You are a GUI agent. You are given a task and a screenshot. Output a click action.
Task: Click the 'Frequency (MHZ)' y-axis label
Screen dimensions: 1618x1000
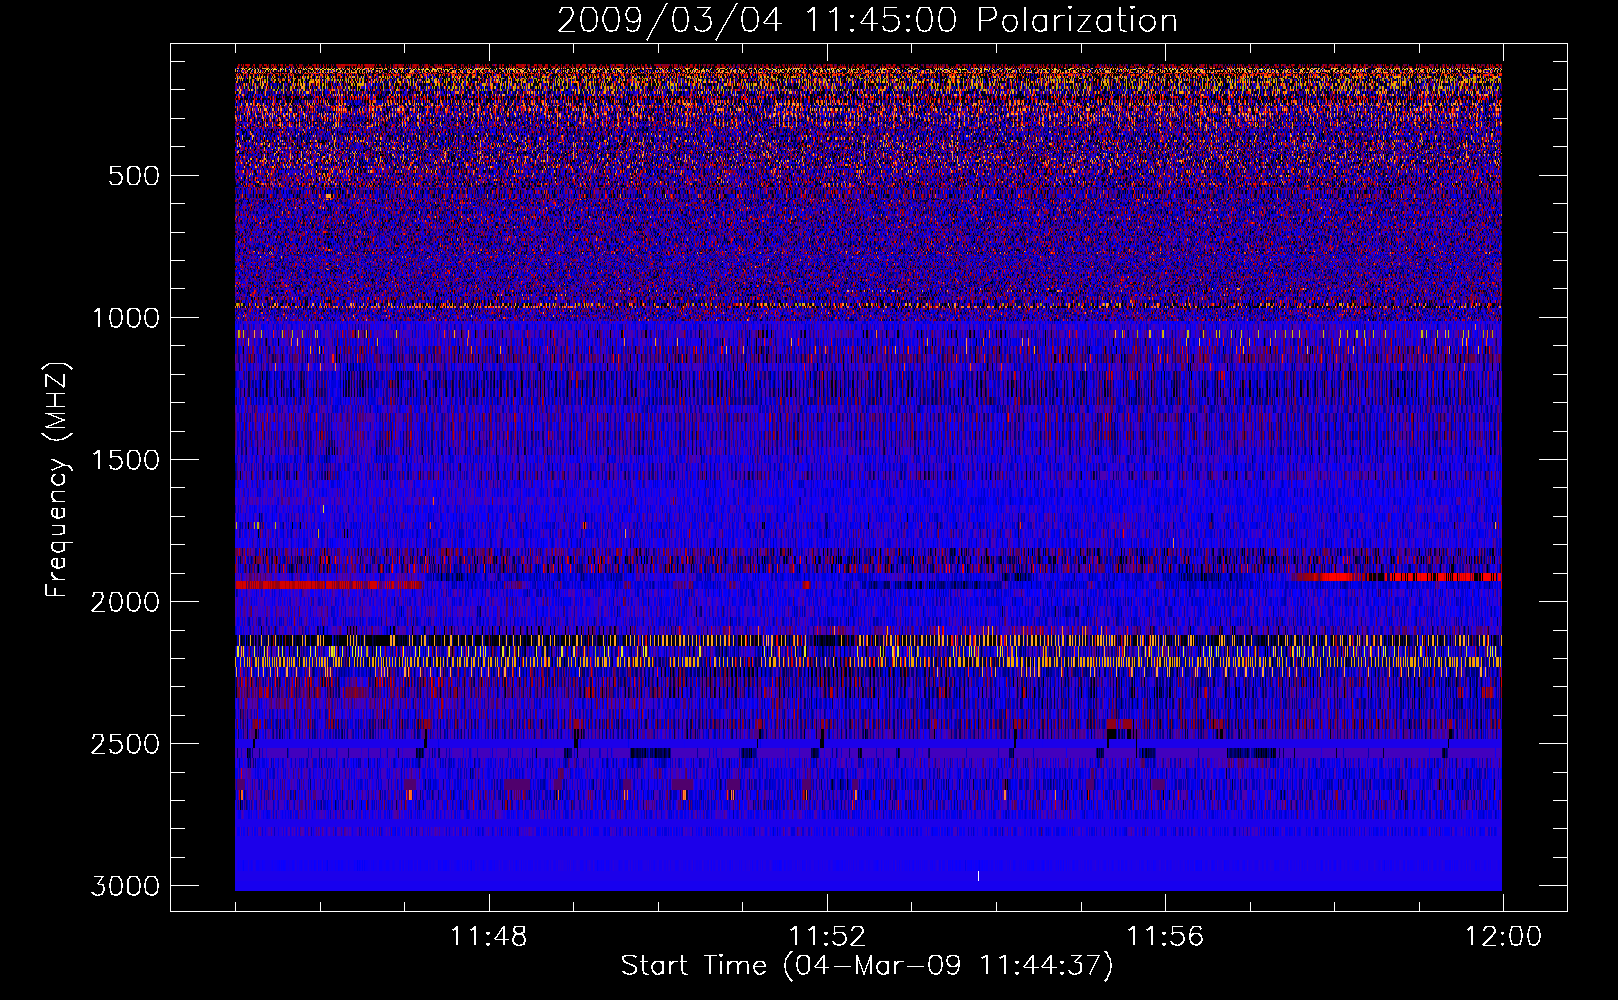click(57, 480)
